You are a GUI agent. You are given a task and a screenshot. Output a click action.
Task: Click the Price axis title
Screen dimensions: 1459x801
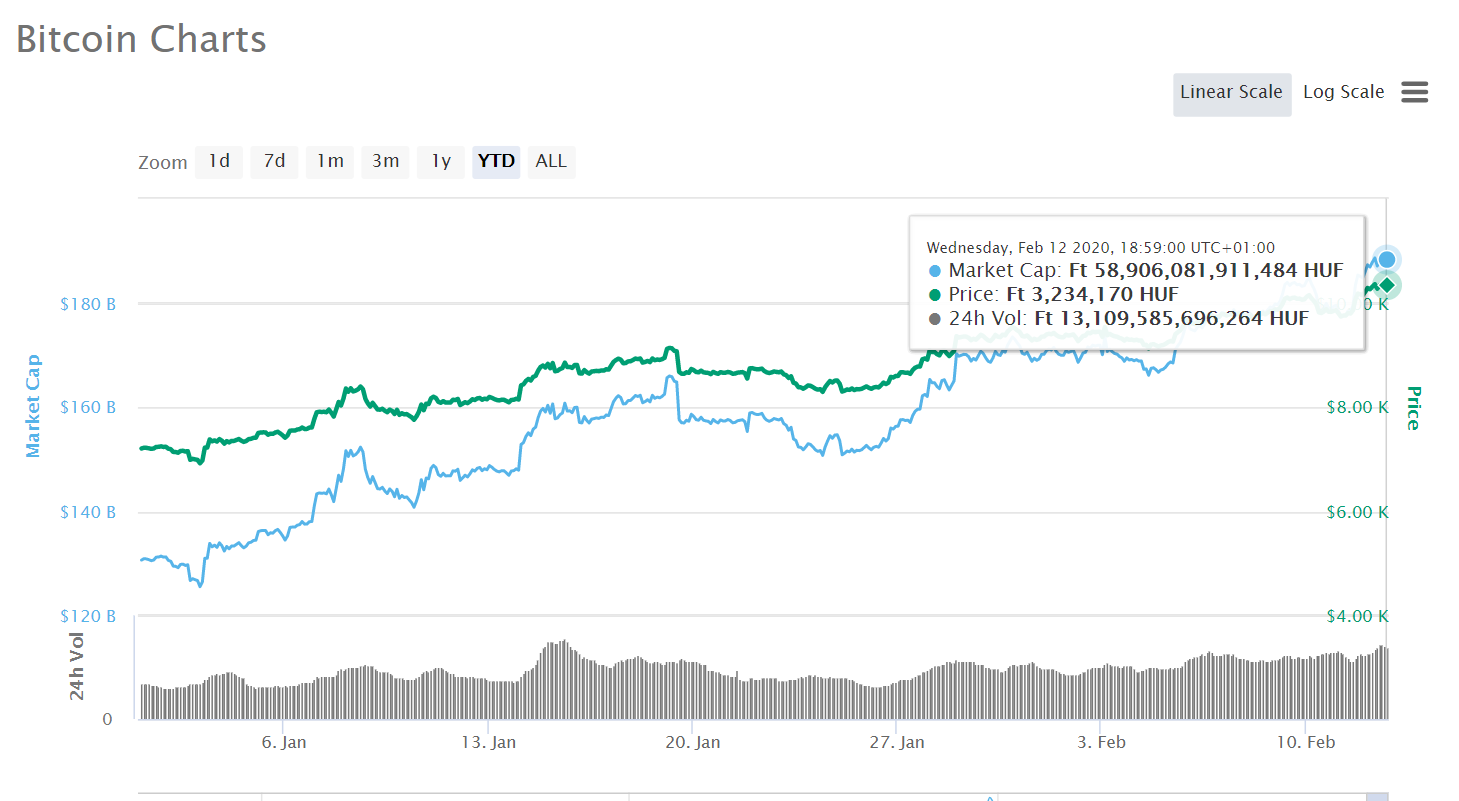1413,408
